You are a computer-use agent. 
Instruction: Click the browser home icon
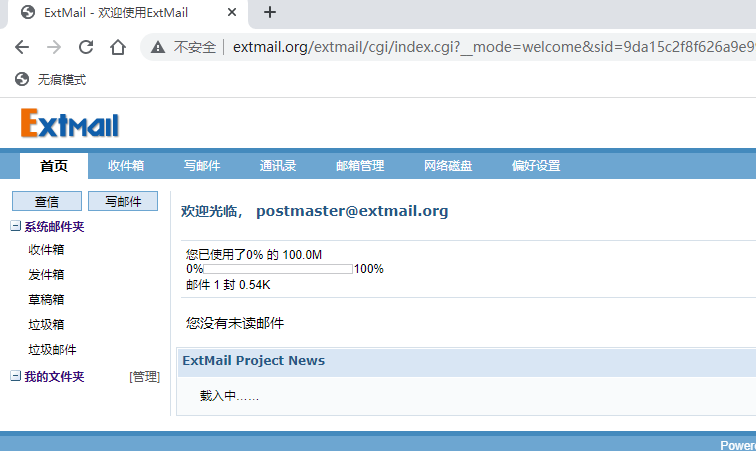[118, 47]
